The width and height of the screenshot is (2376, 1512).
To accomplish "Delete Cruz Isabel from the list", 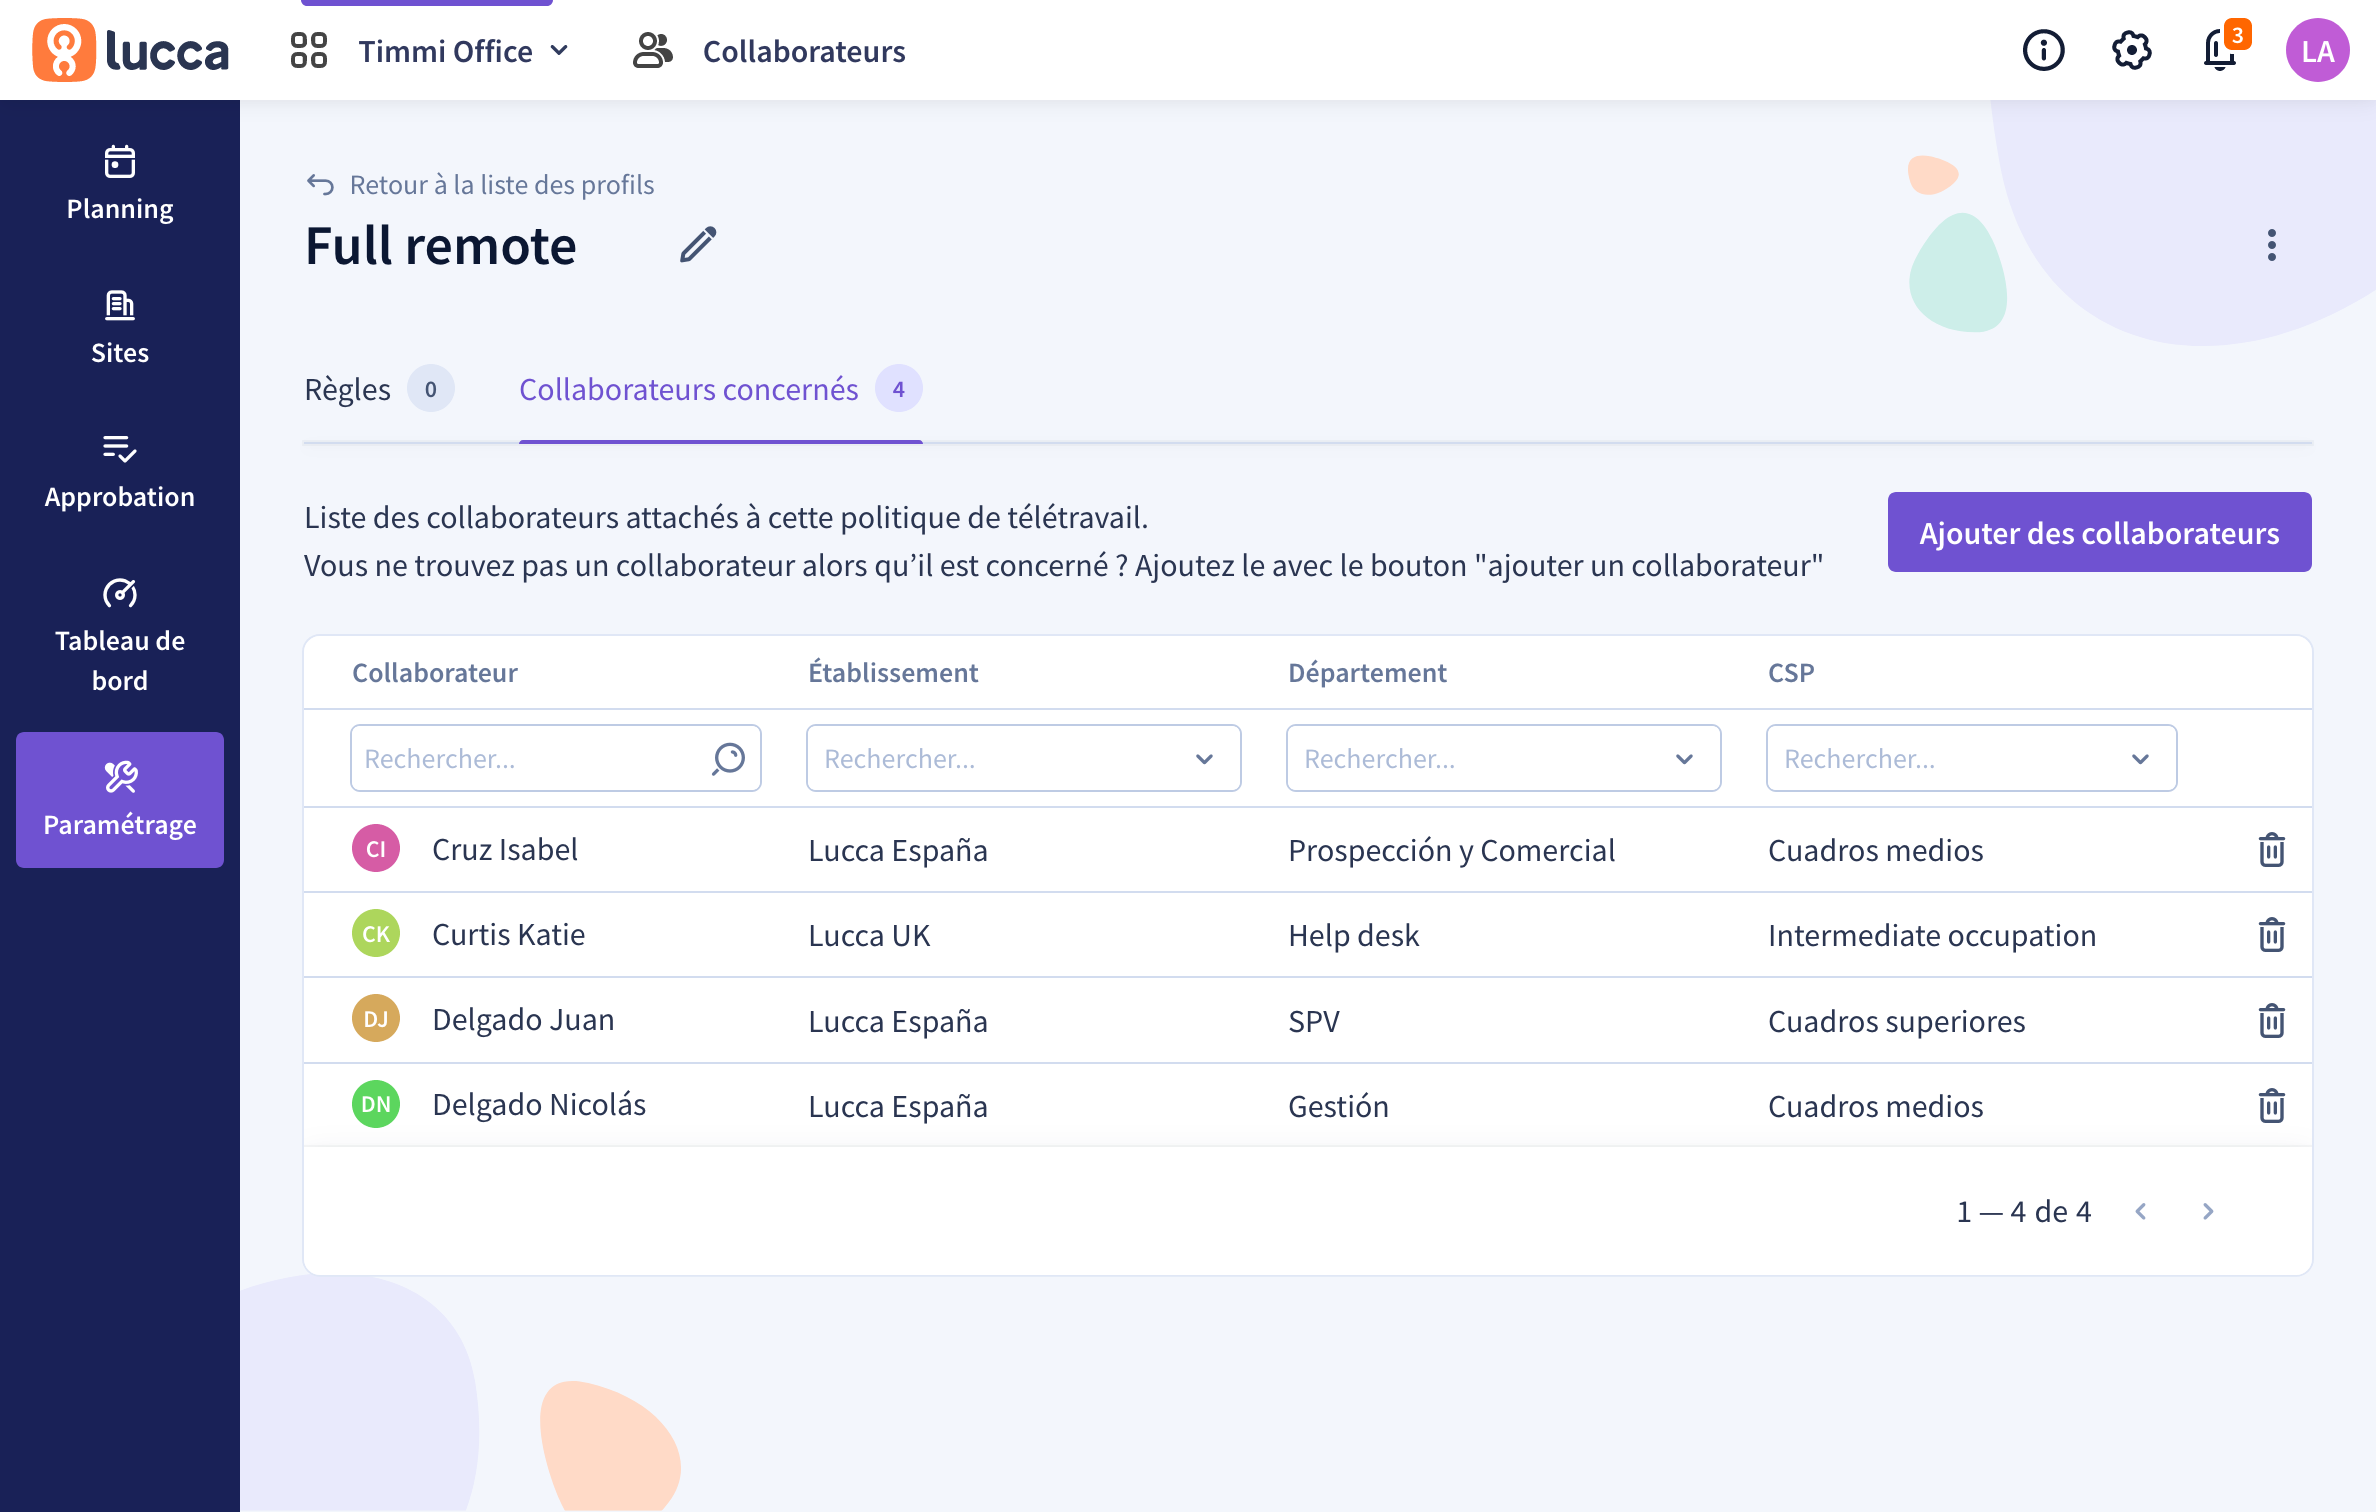I will coord(2272,850).
